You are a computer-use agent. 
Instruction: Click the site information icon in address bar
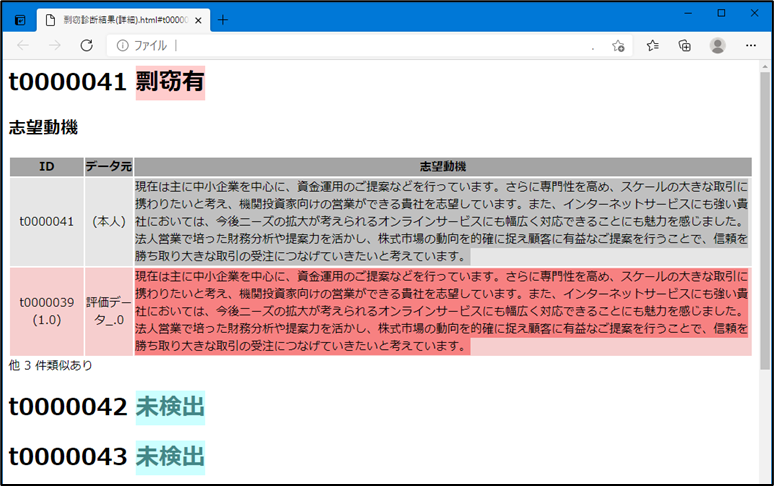(x=124, y=46)
